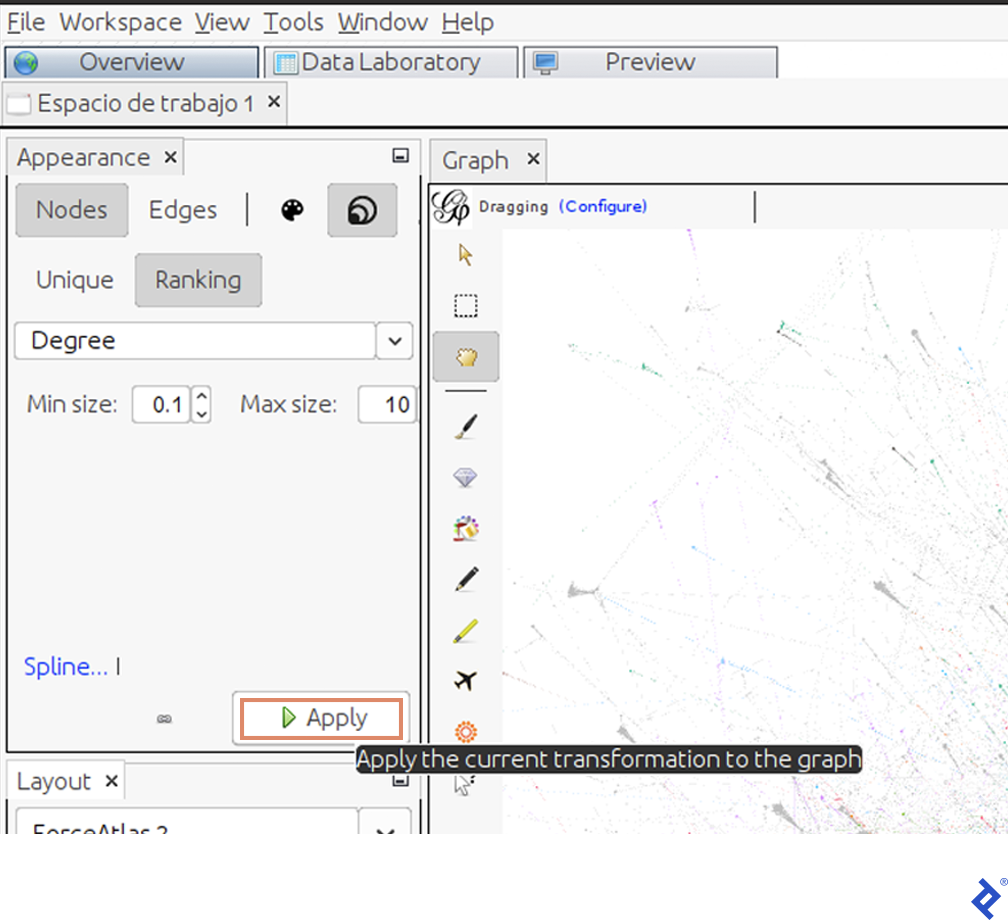Minimize the Appearance panel
The height and width of the screenshot is (920, 1008).
[400, 156]
